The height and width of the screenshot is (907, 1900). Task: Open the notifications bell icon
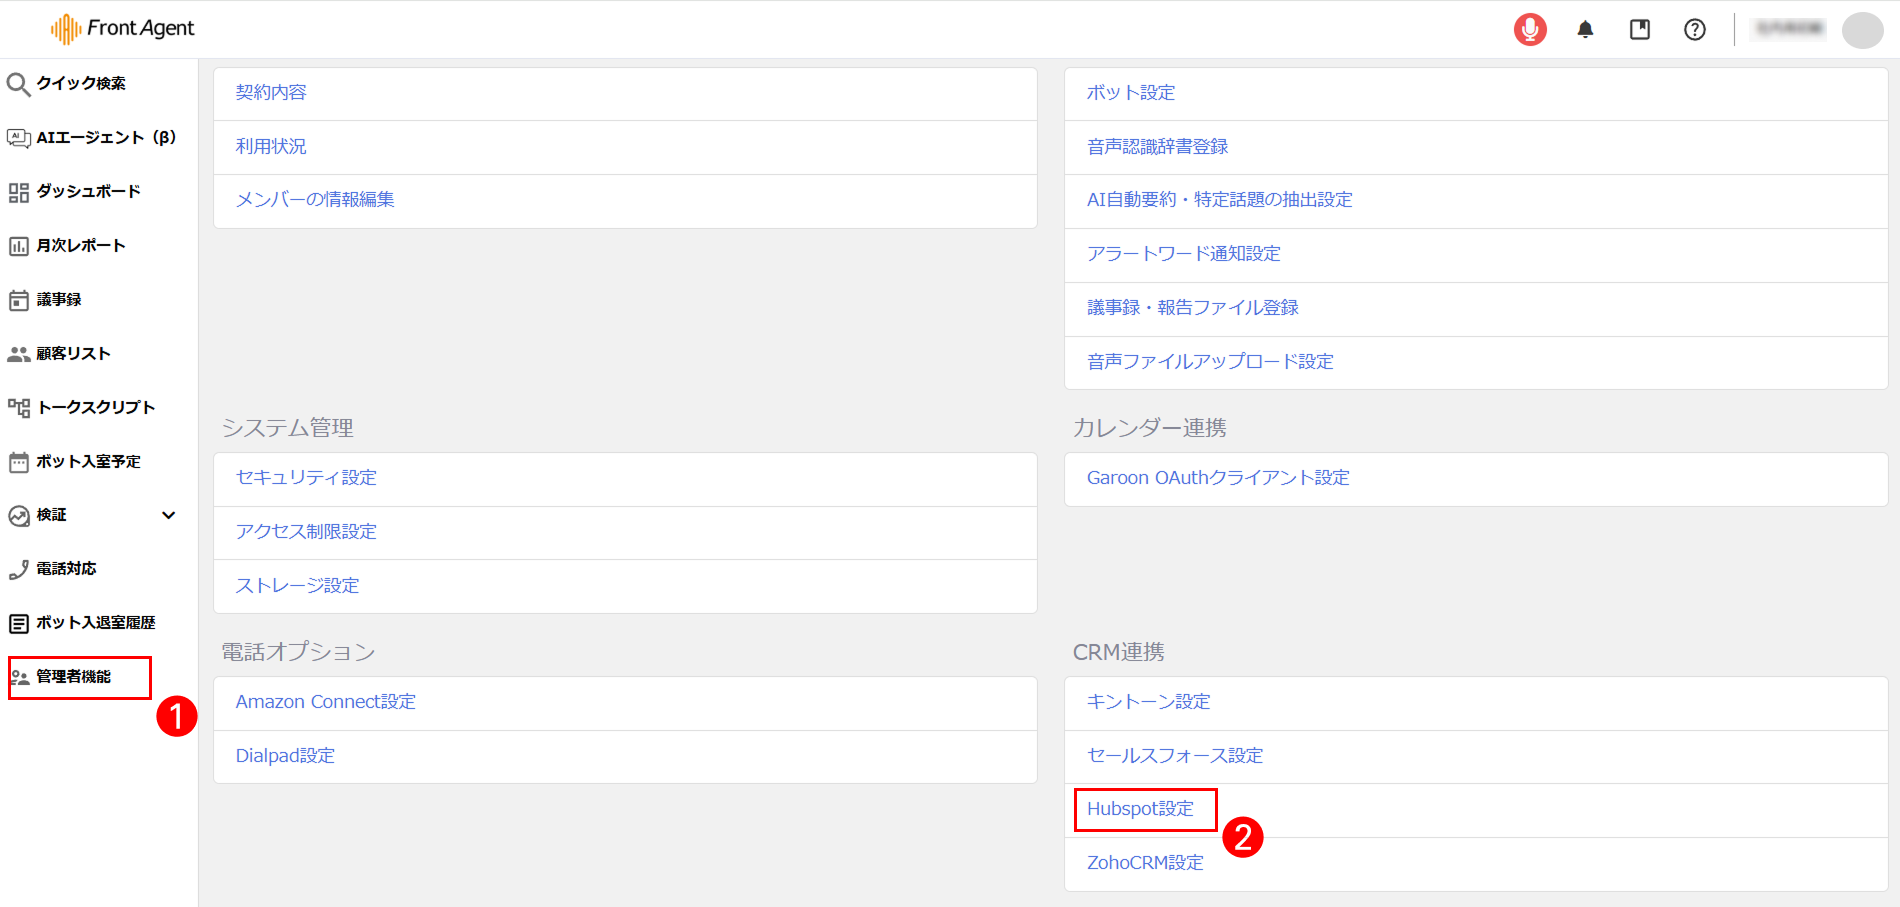coord(1585,30)
